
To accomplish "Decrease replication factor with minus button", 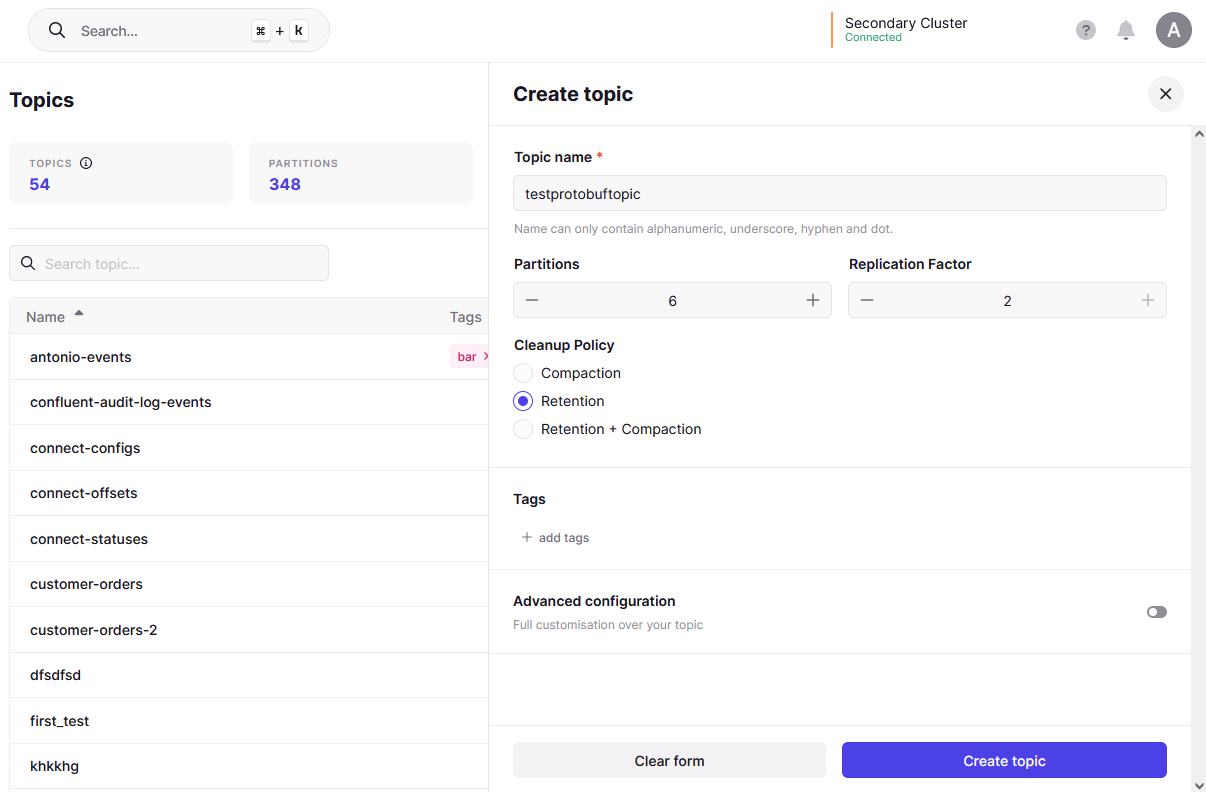I will (867, 301).
